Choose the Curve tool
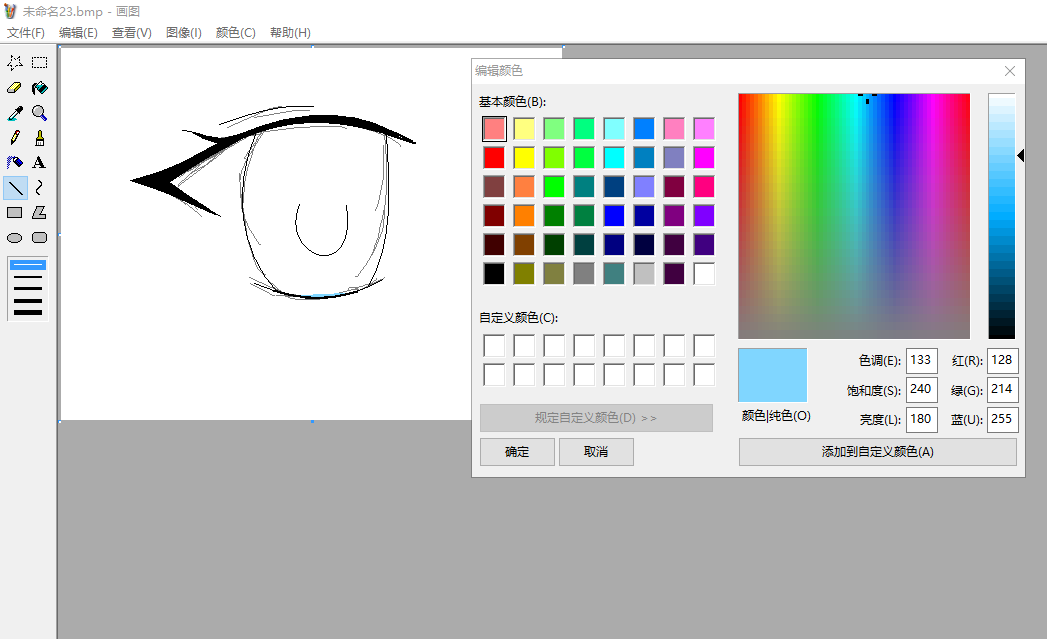 tap(39, 188)
